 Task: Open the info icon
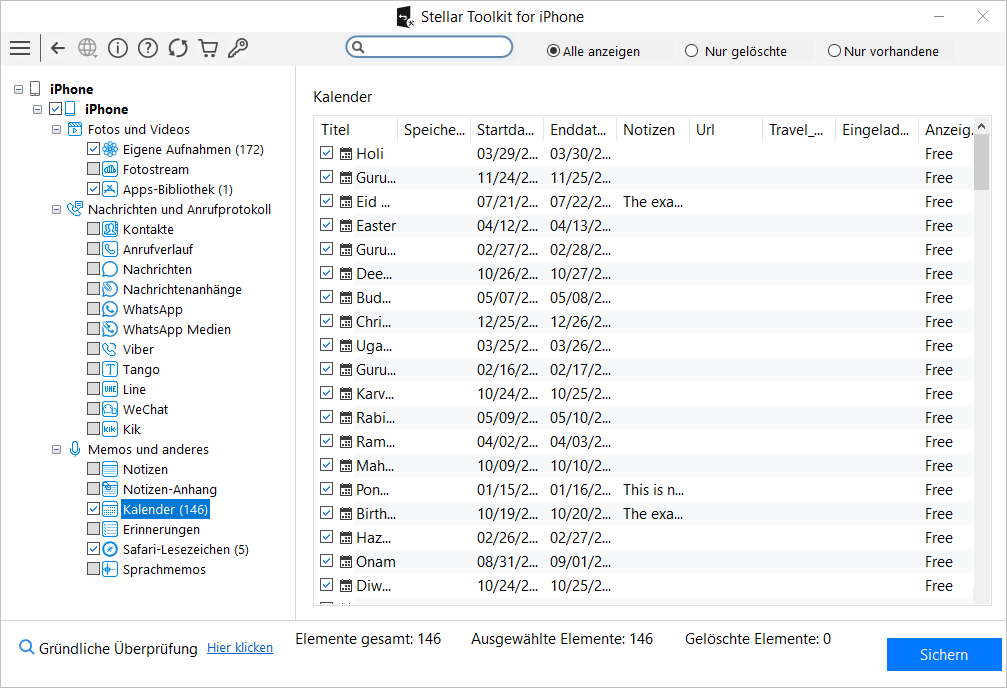click(x=118, y=48)
